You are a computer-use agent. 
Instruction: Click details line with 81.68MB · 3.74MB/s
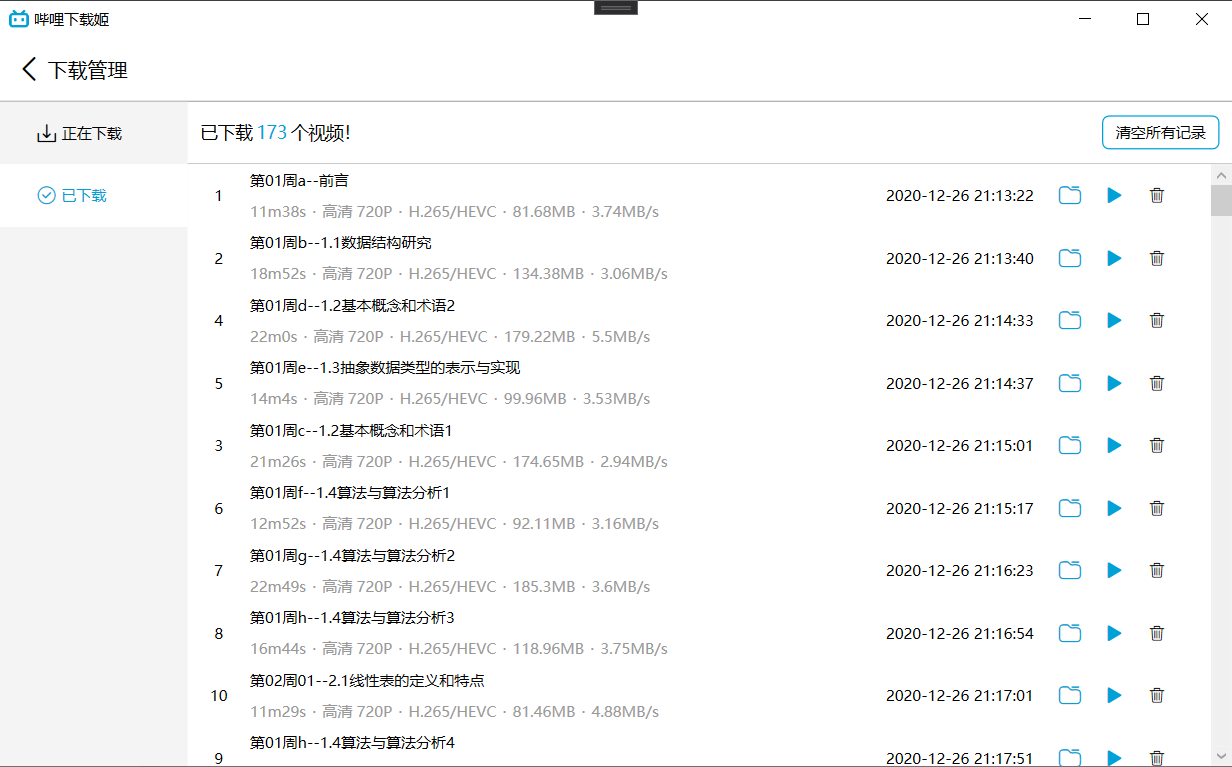pos(454,212)
